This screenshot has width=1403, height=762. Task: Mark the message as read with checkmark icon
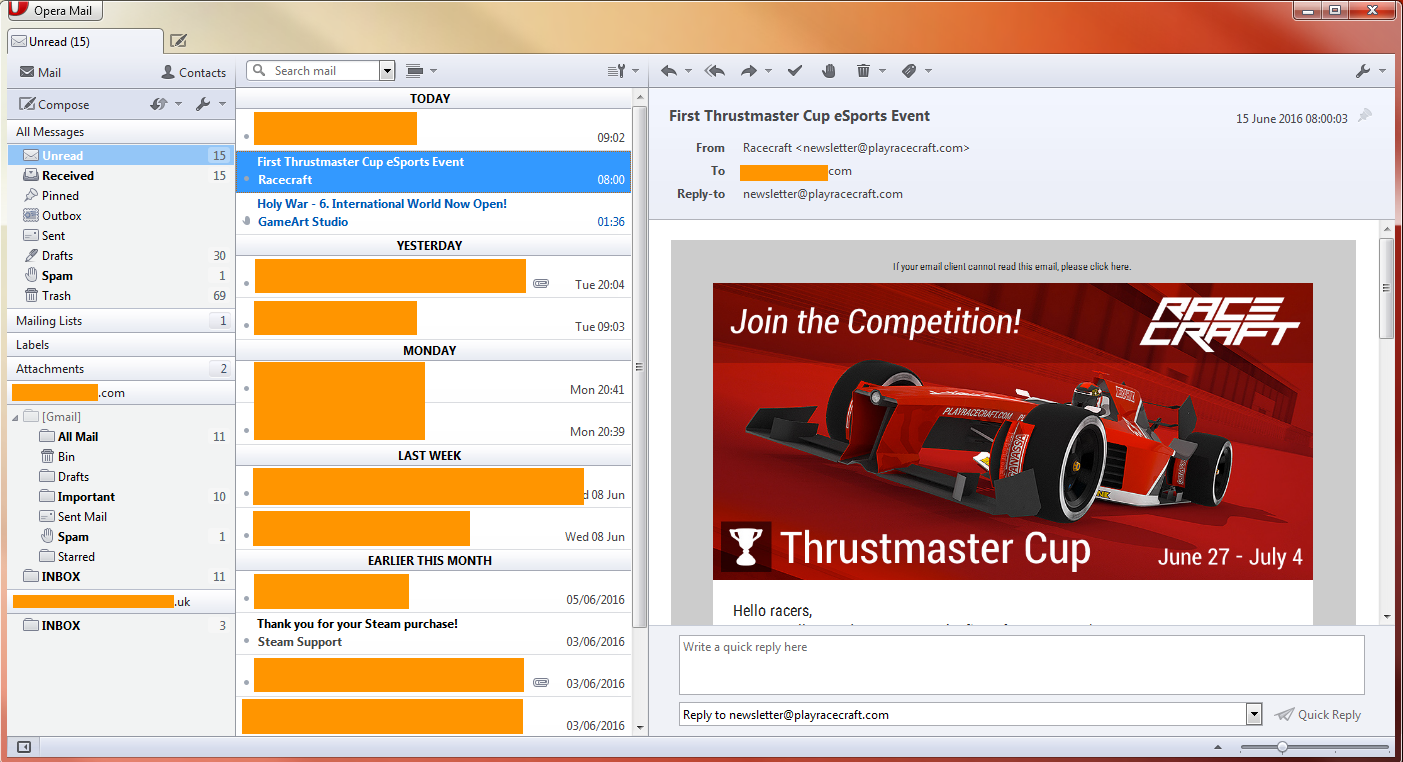(x=795, y=71)
